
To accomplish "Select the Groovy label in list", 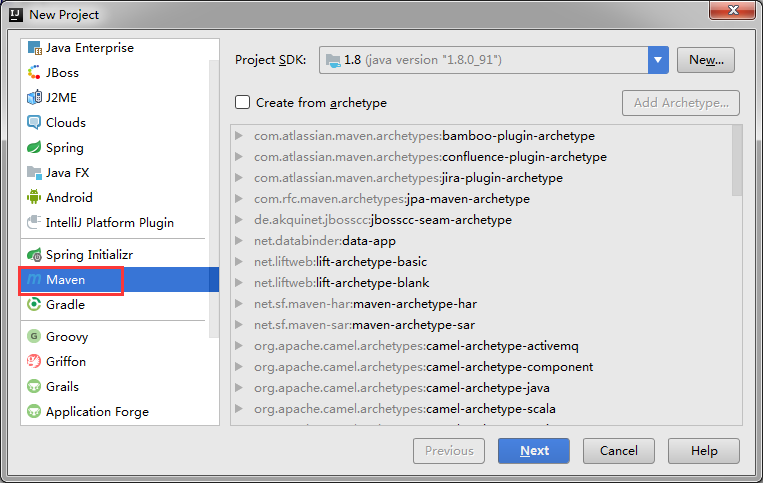I will (x=67, y=337).
